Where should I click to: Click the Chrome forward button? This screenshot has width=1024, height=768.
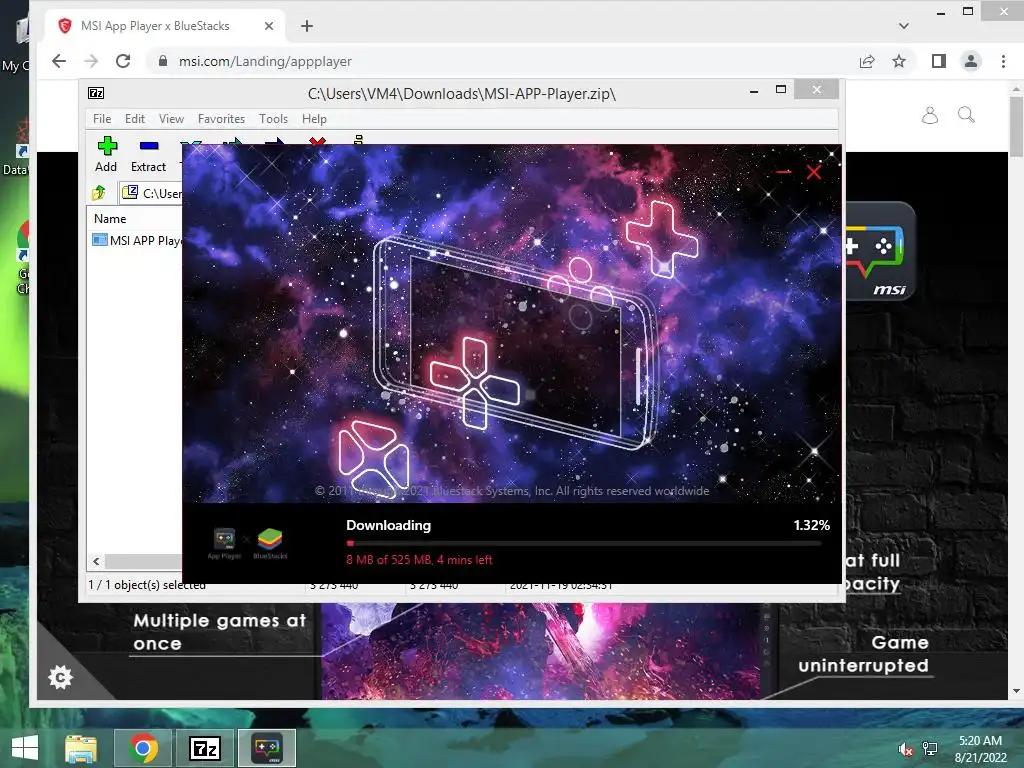coord(91,61)
